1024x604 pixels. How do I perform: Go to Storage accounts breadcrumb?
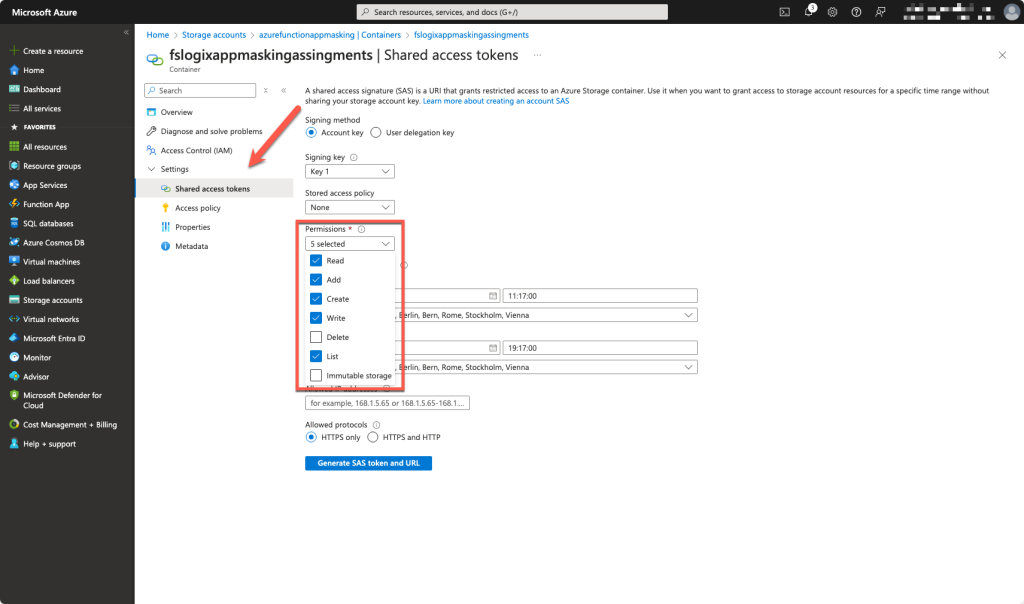tap(214, 35)
